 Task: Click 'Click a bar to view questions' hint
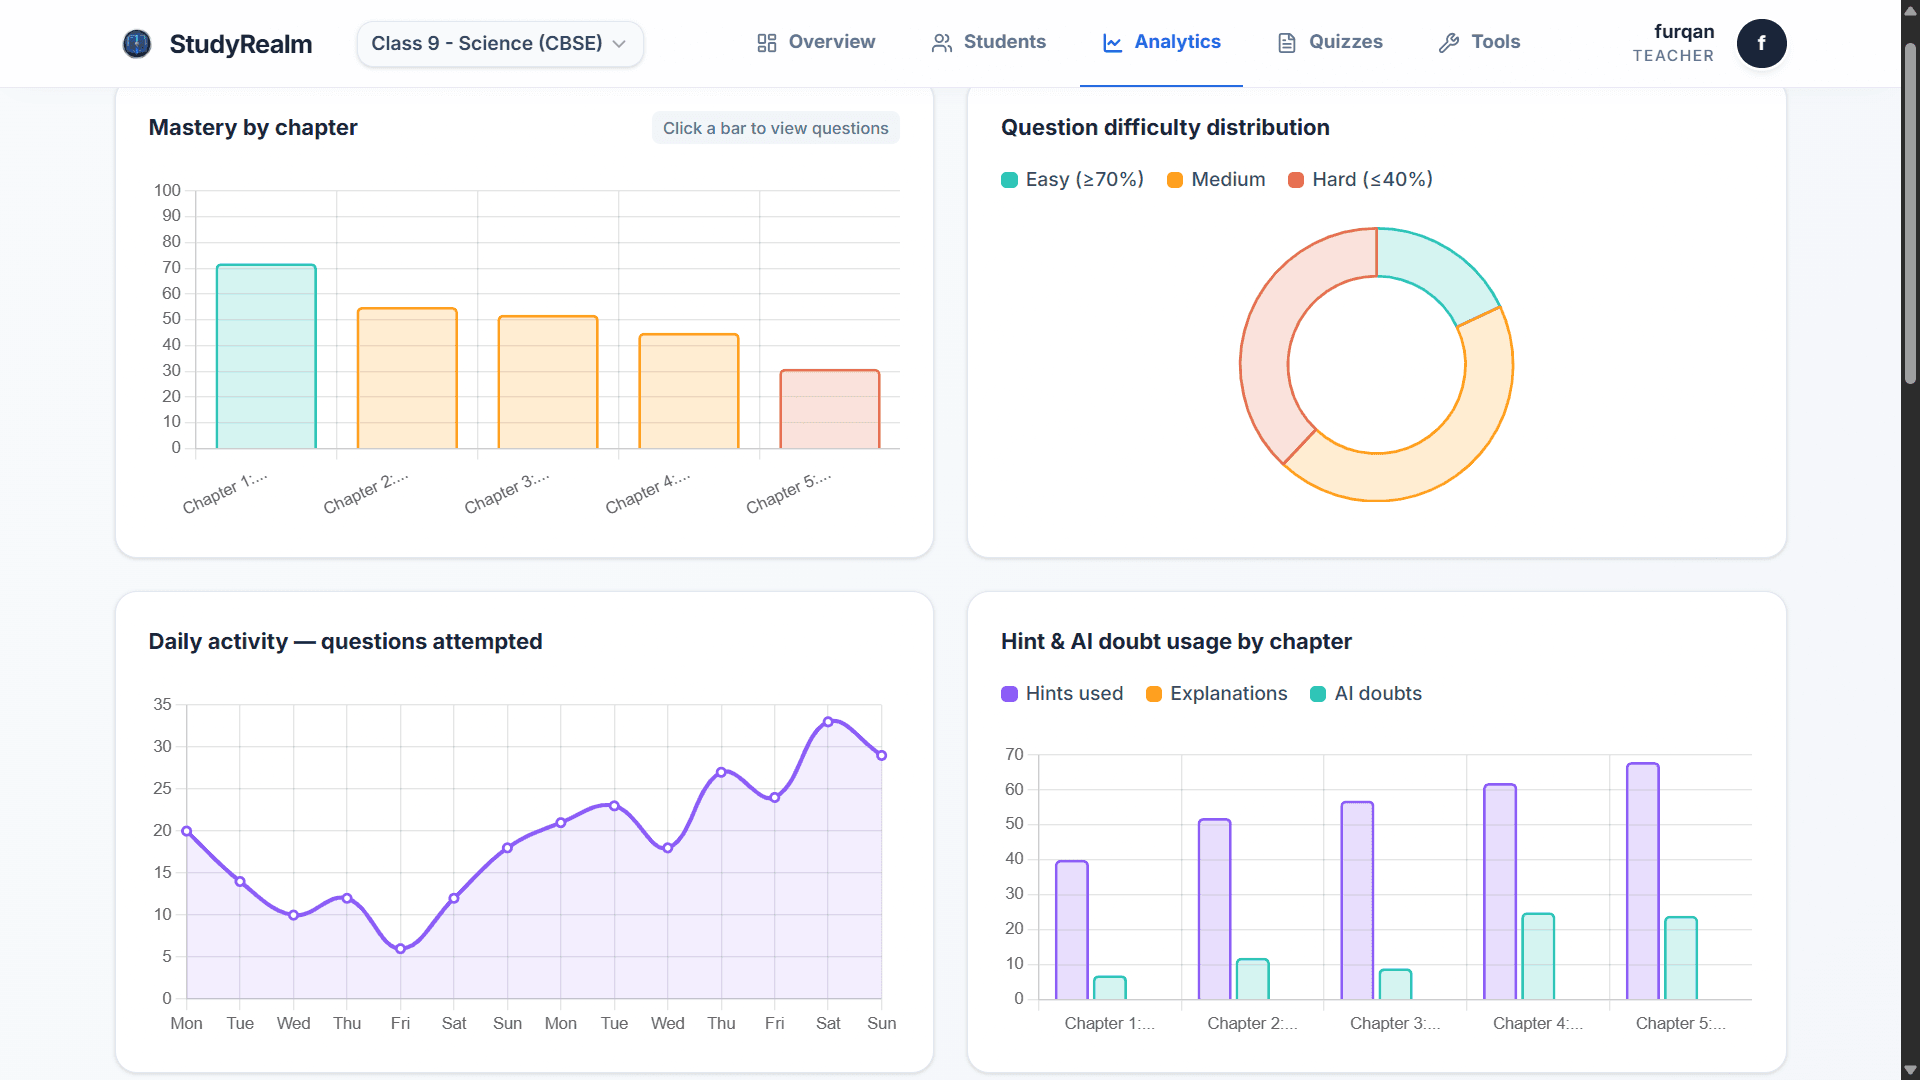pos(775,128)
